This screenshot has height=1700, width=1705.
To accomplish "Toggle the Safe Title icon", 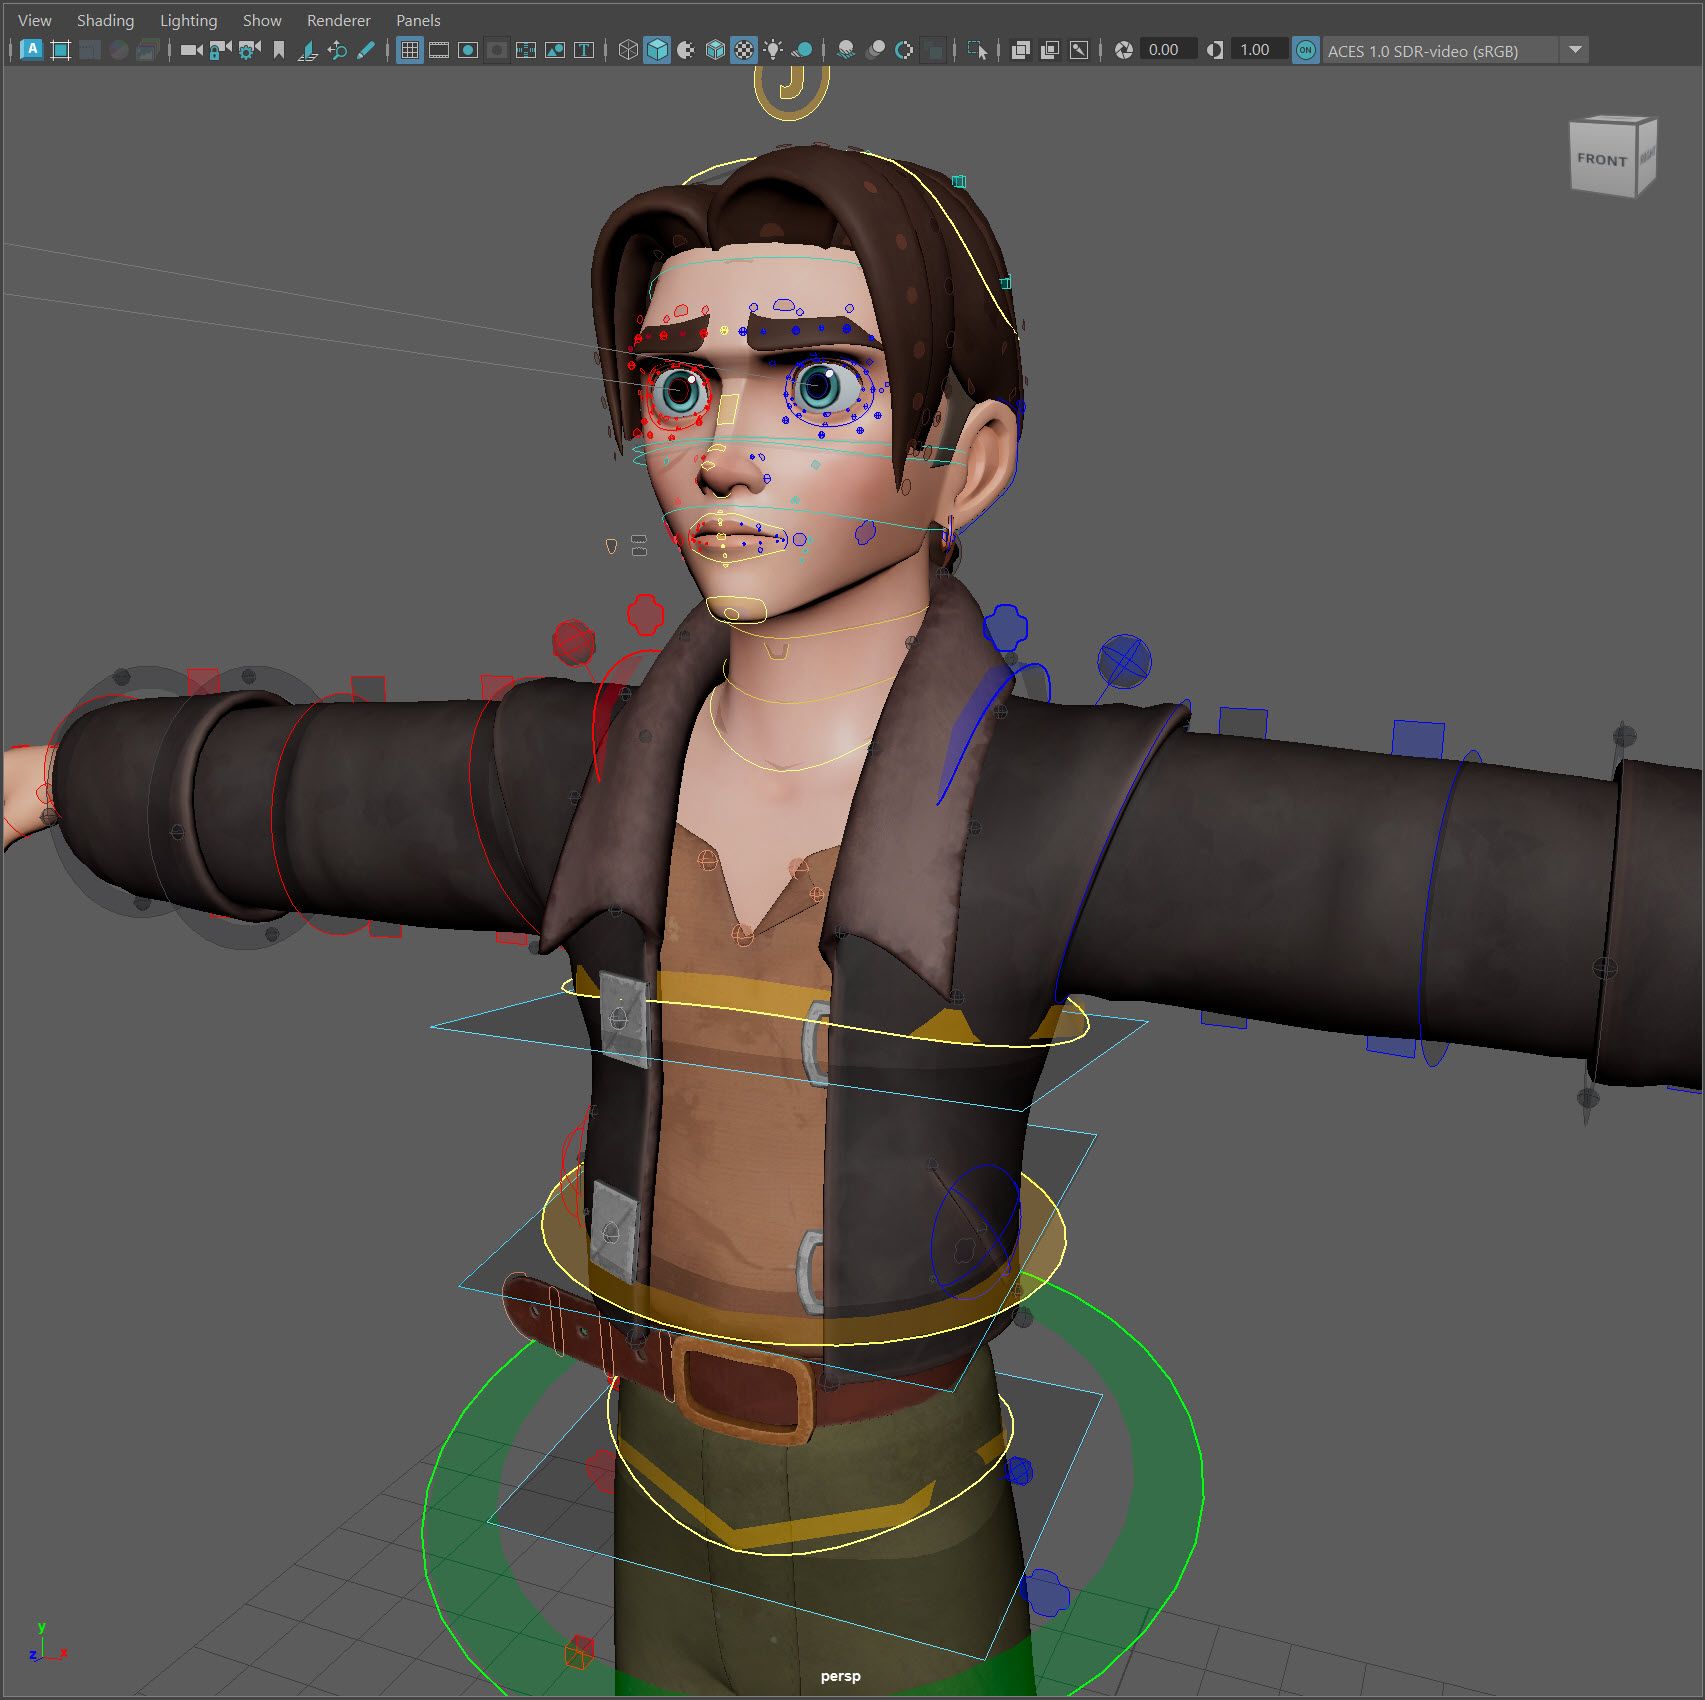I will point(584,49).
